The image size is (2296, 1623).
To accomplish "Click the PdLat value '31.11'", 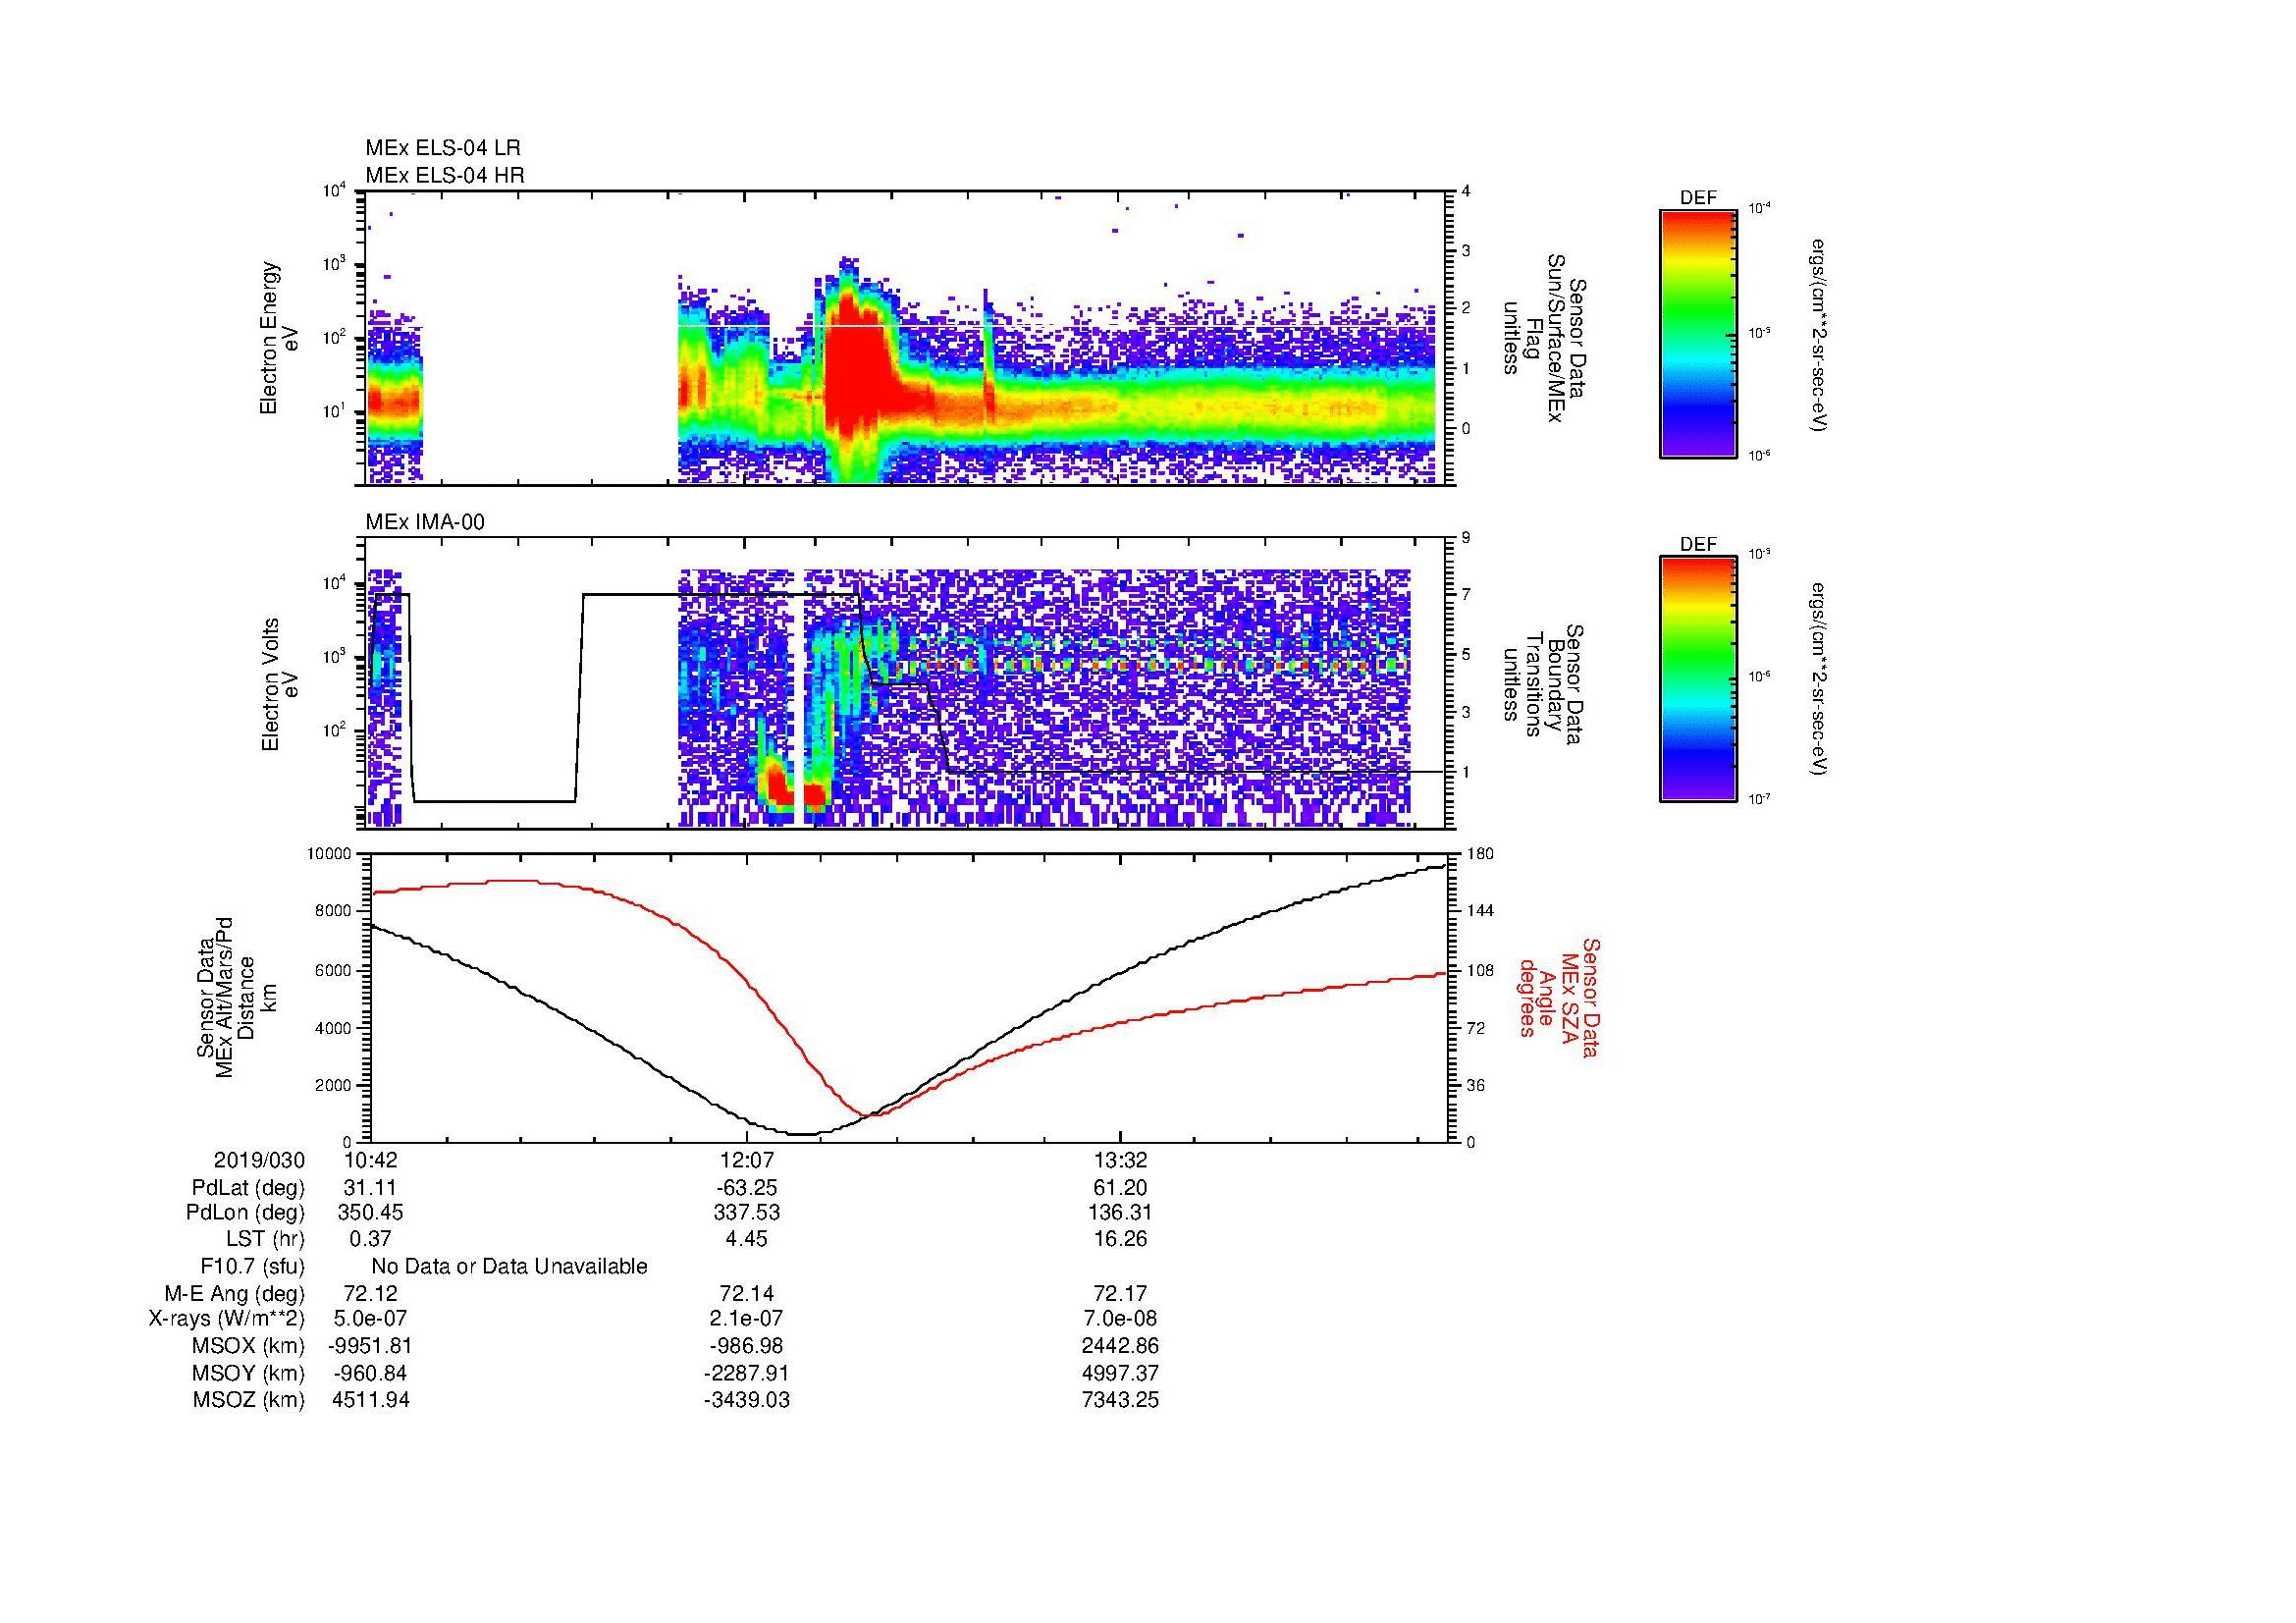I will point(370,1188).
